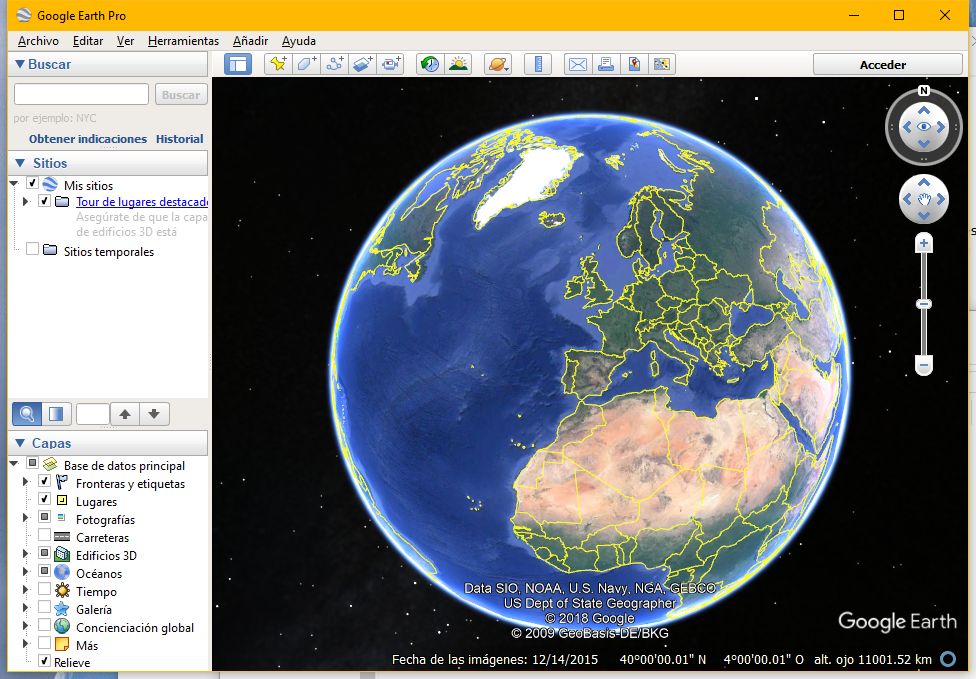Screen dimensions: 976x679
Task: Click the small field beside the magnifier button
Action: point(93,414)
